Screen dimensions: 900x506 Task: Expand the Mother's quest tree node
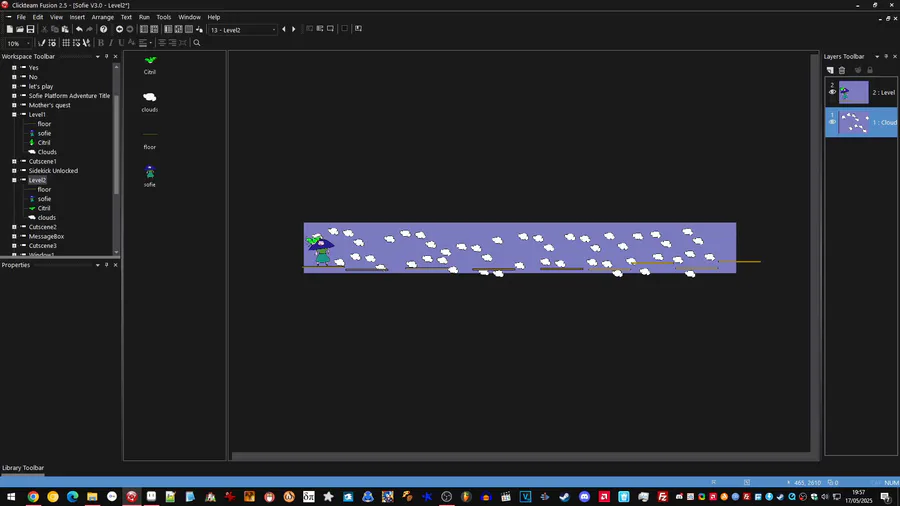(x=14, y=106)
